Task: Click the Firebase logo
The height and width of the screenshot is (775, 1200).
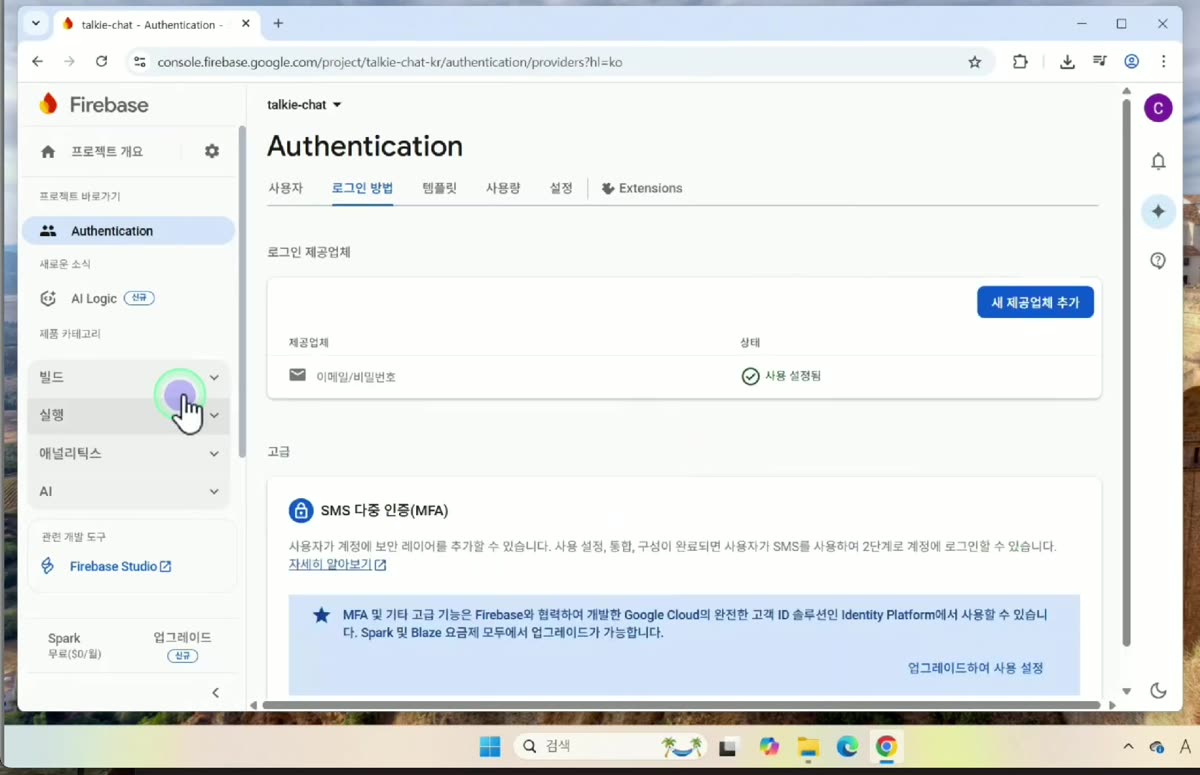Action: click(93, 104)
